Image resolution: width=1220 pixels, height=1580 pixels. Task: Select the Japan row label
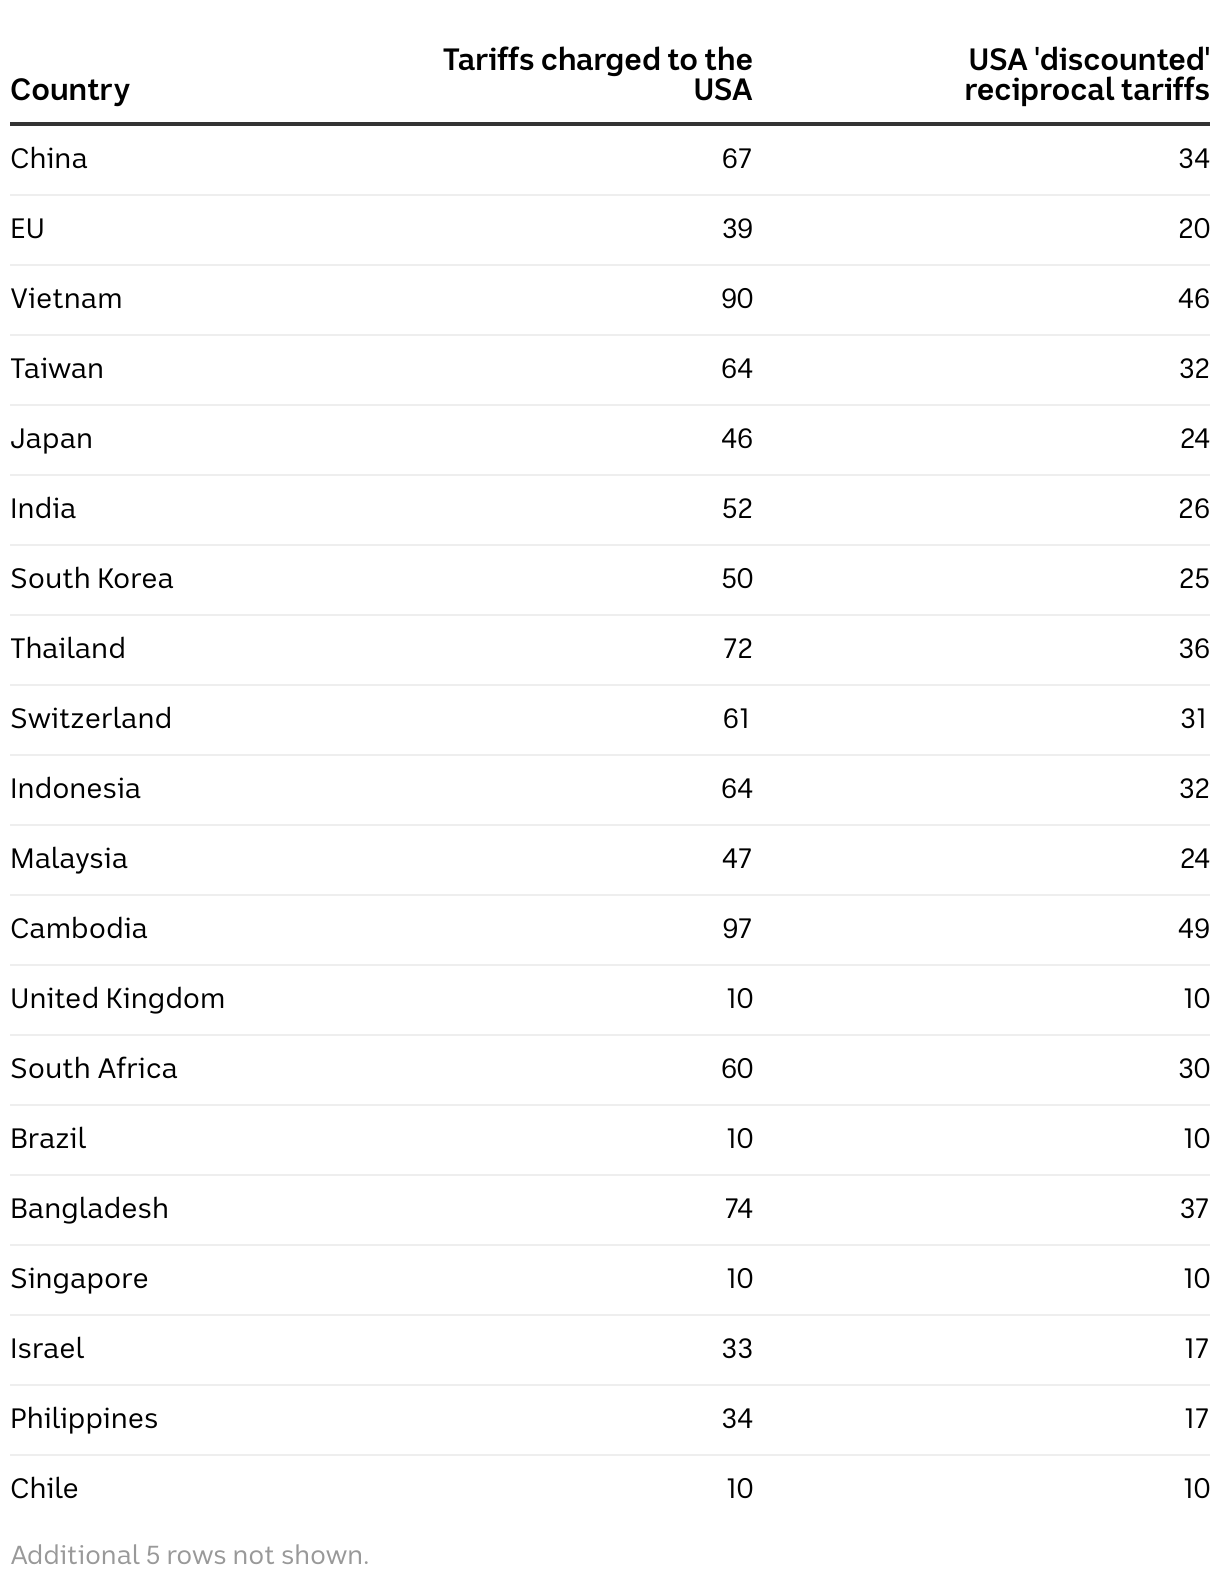click(51, 439)
